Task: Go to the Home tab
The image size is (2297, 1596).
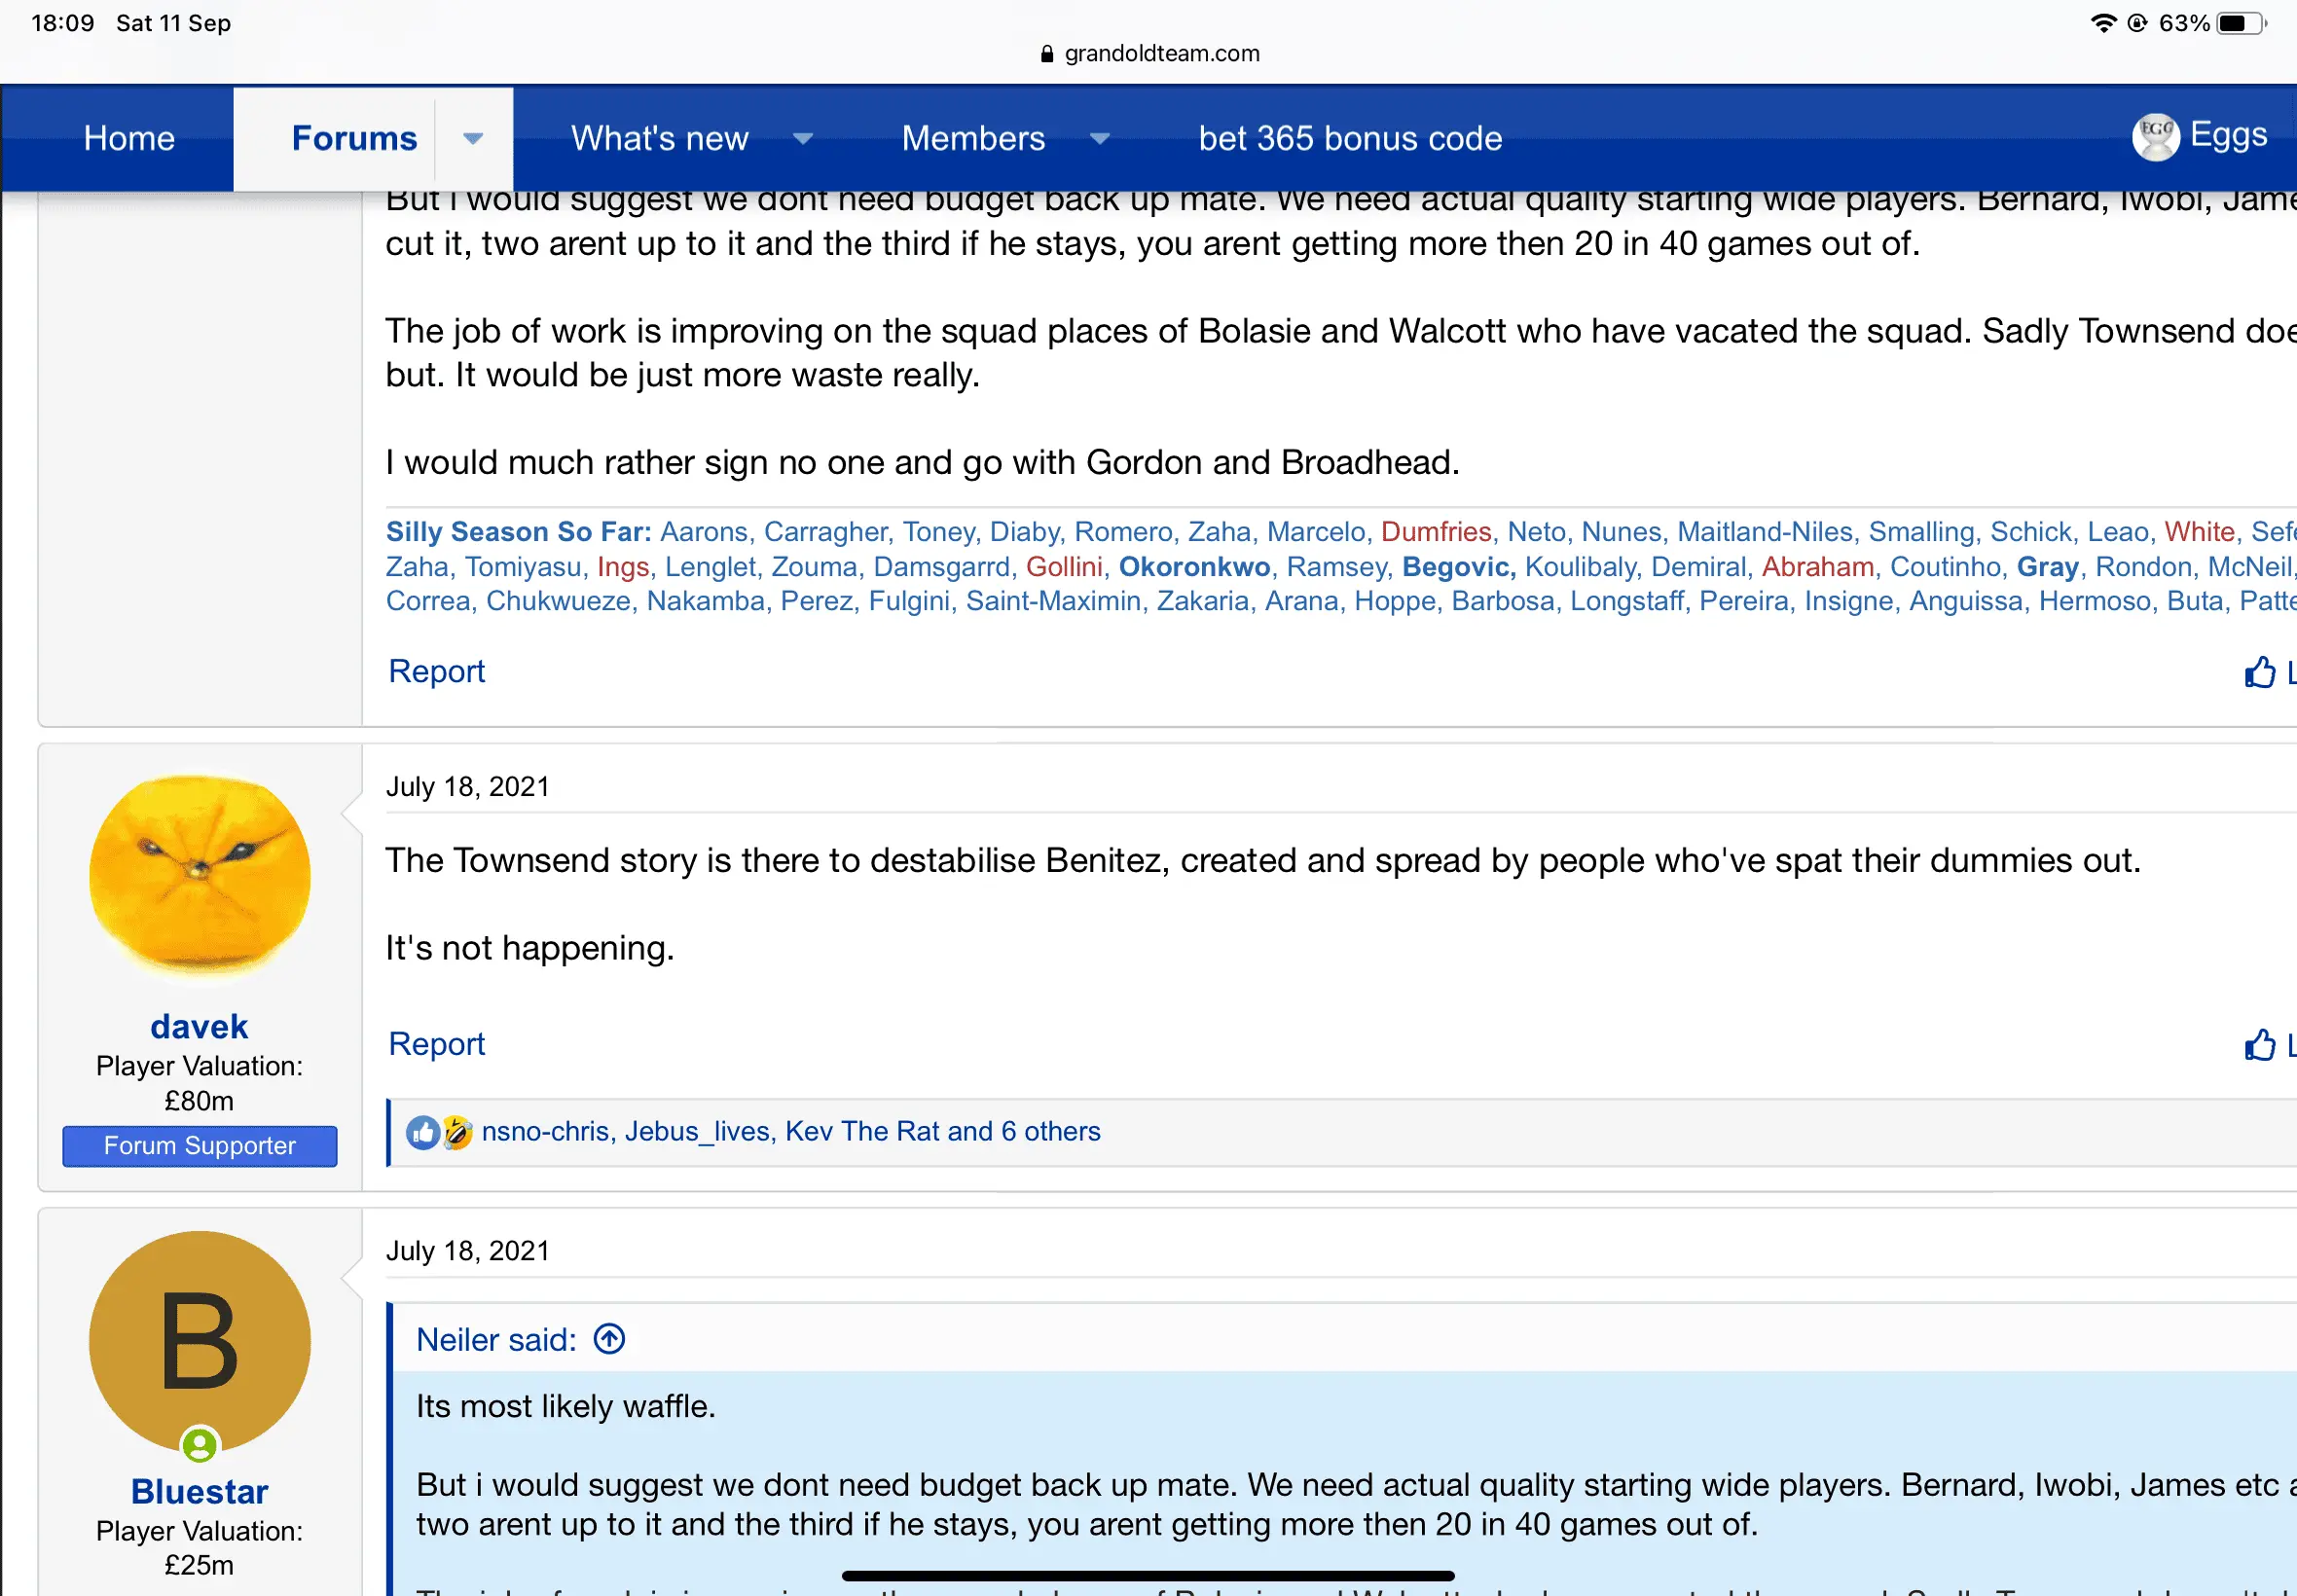Action: (x=129, y=138)
